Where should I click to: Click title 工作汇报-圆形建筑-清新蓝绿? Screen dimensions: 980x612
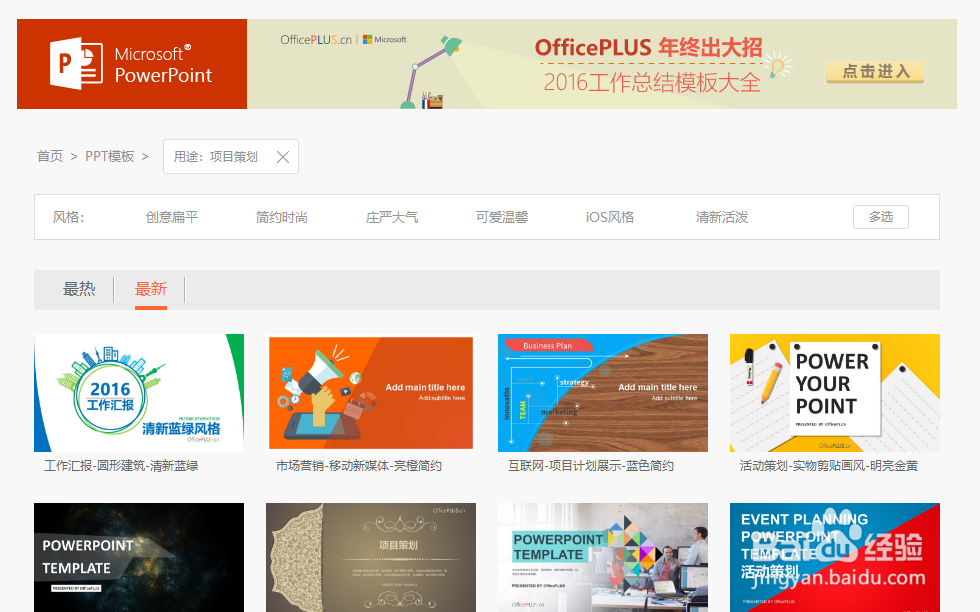[x=121, y=466]
